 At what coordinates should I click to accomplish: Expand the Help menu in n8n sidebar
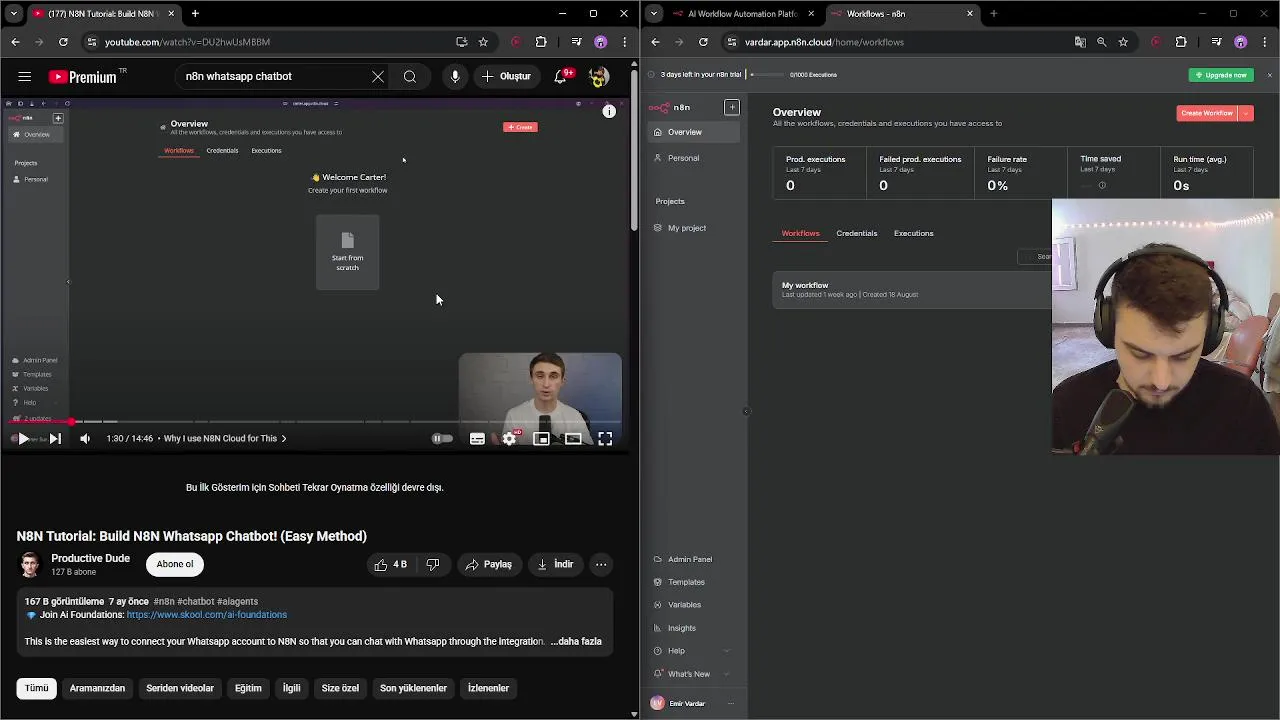[x=694, y=651]
